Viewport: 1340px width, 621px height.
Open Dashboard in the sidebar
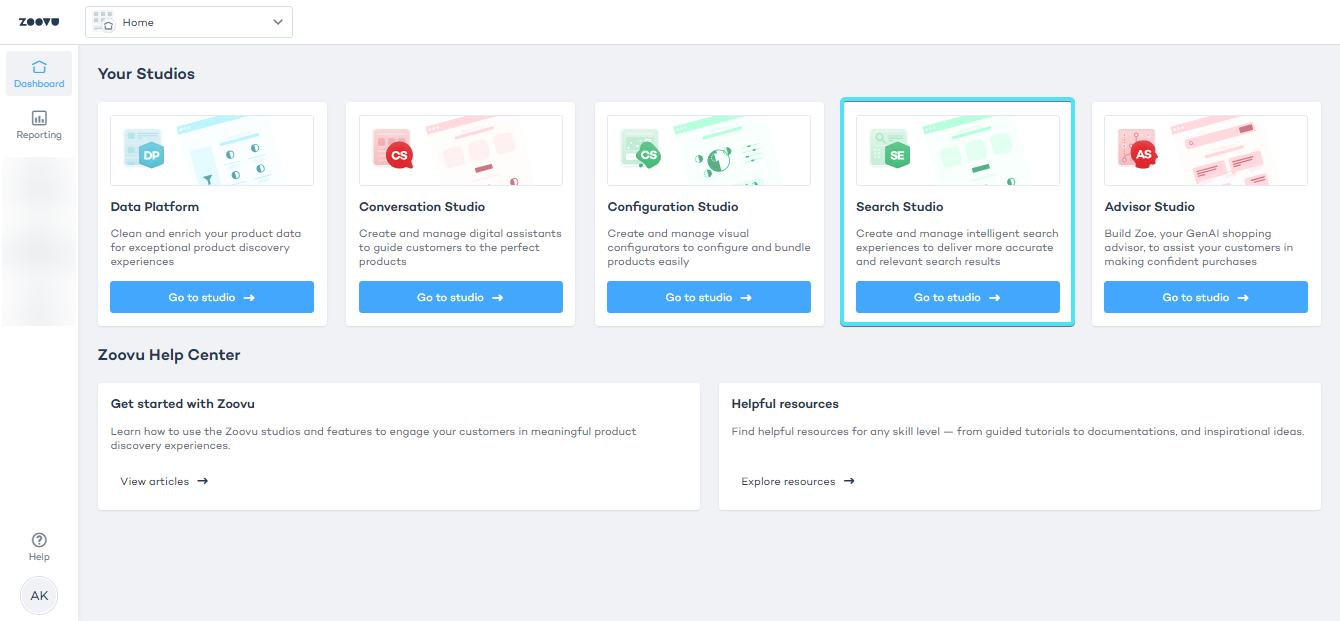click(x=39, y=74)
